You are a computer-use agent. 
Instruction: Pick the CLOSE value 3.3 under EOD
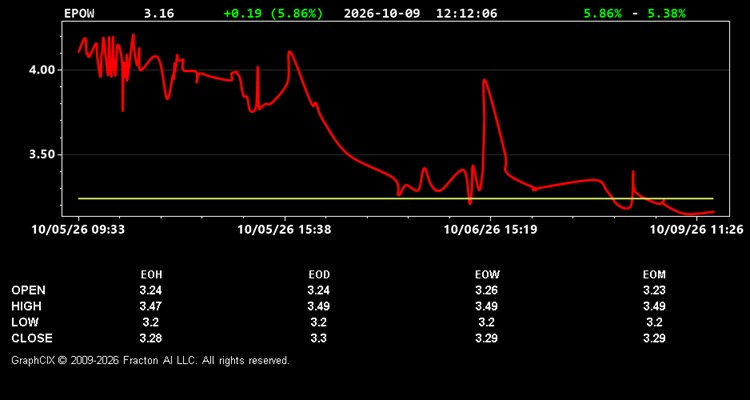click(319, 338)
